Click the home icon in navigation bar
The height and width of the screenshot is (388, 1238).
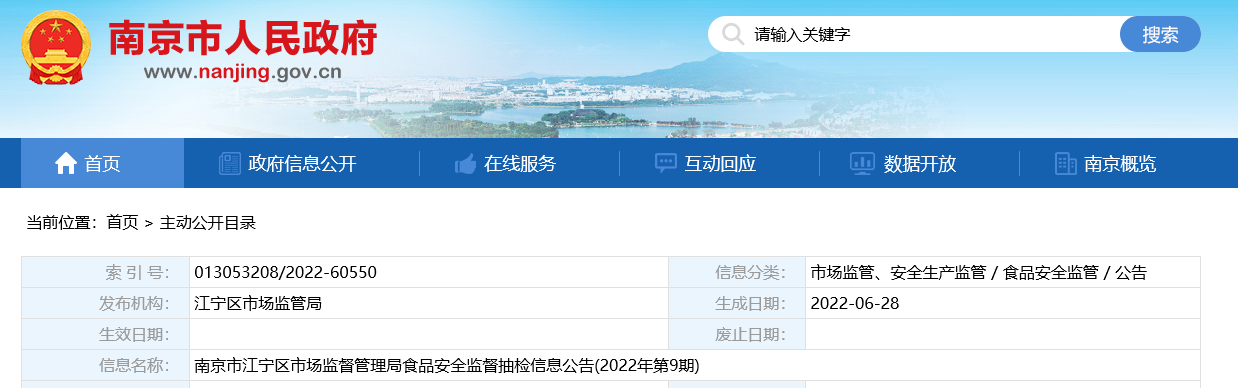point(66,164)
